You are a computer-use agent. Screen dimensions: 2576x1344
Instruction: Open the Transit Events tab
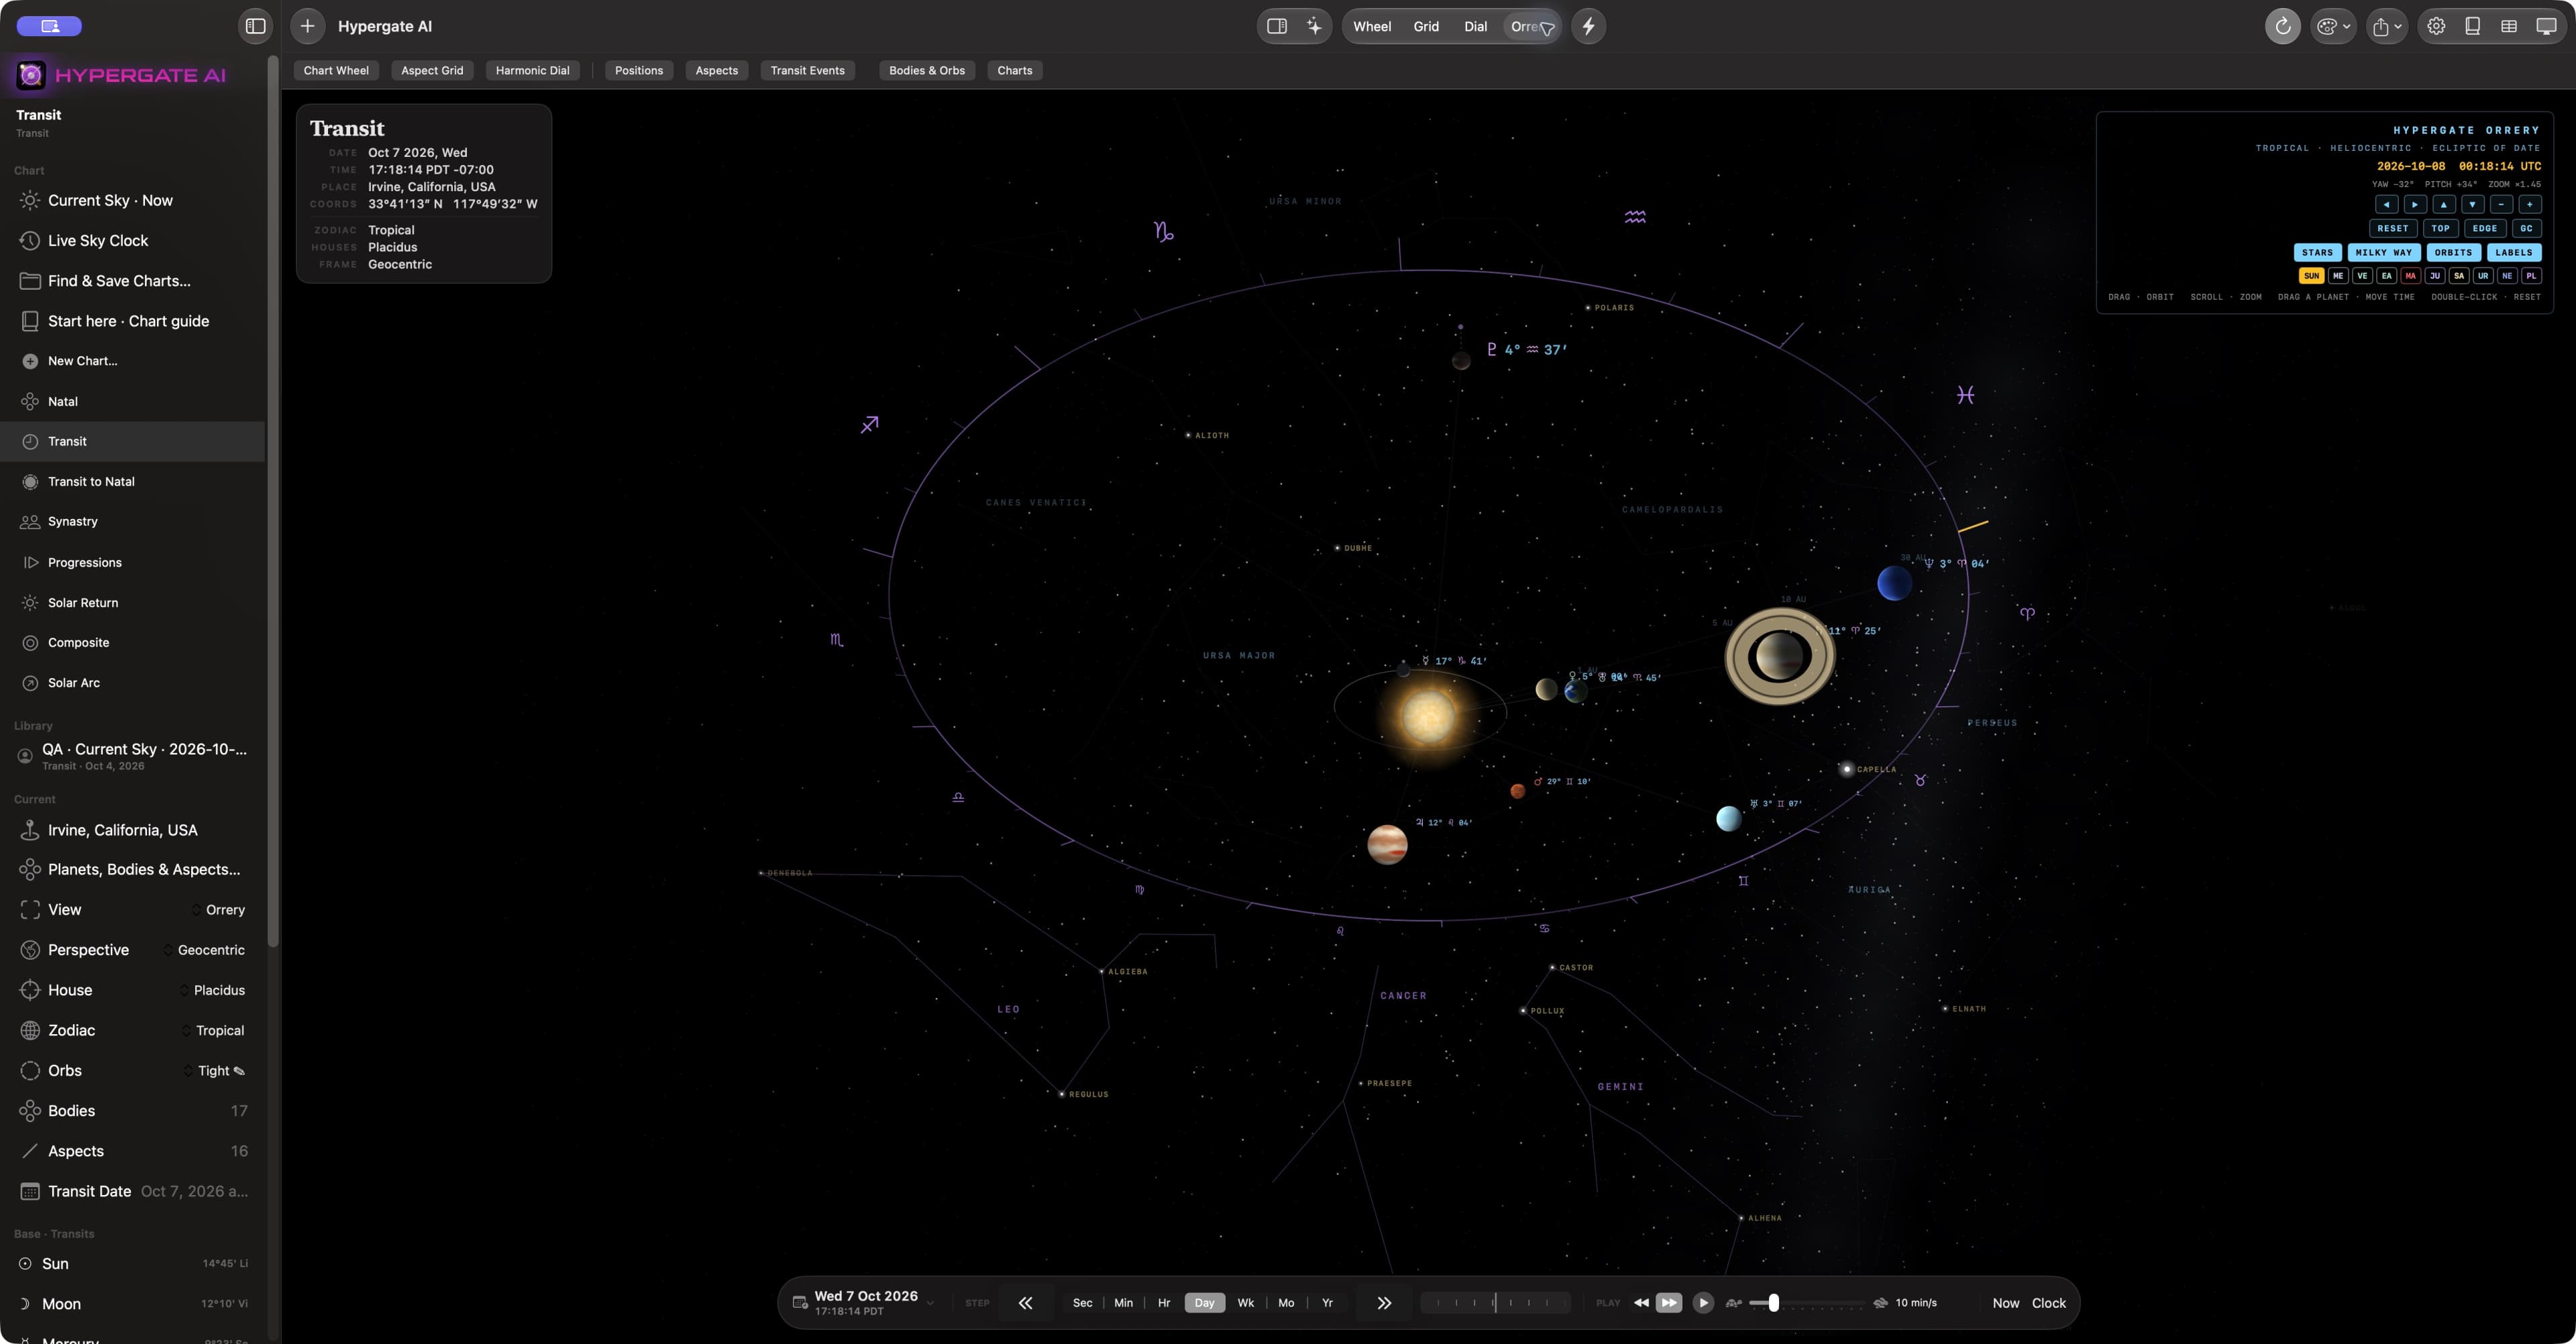click(x=807, y=70)
